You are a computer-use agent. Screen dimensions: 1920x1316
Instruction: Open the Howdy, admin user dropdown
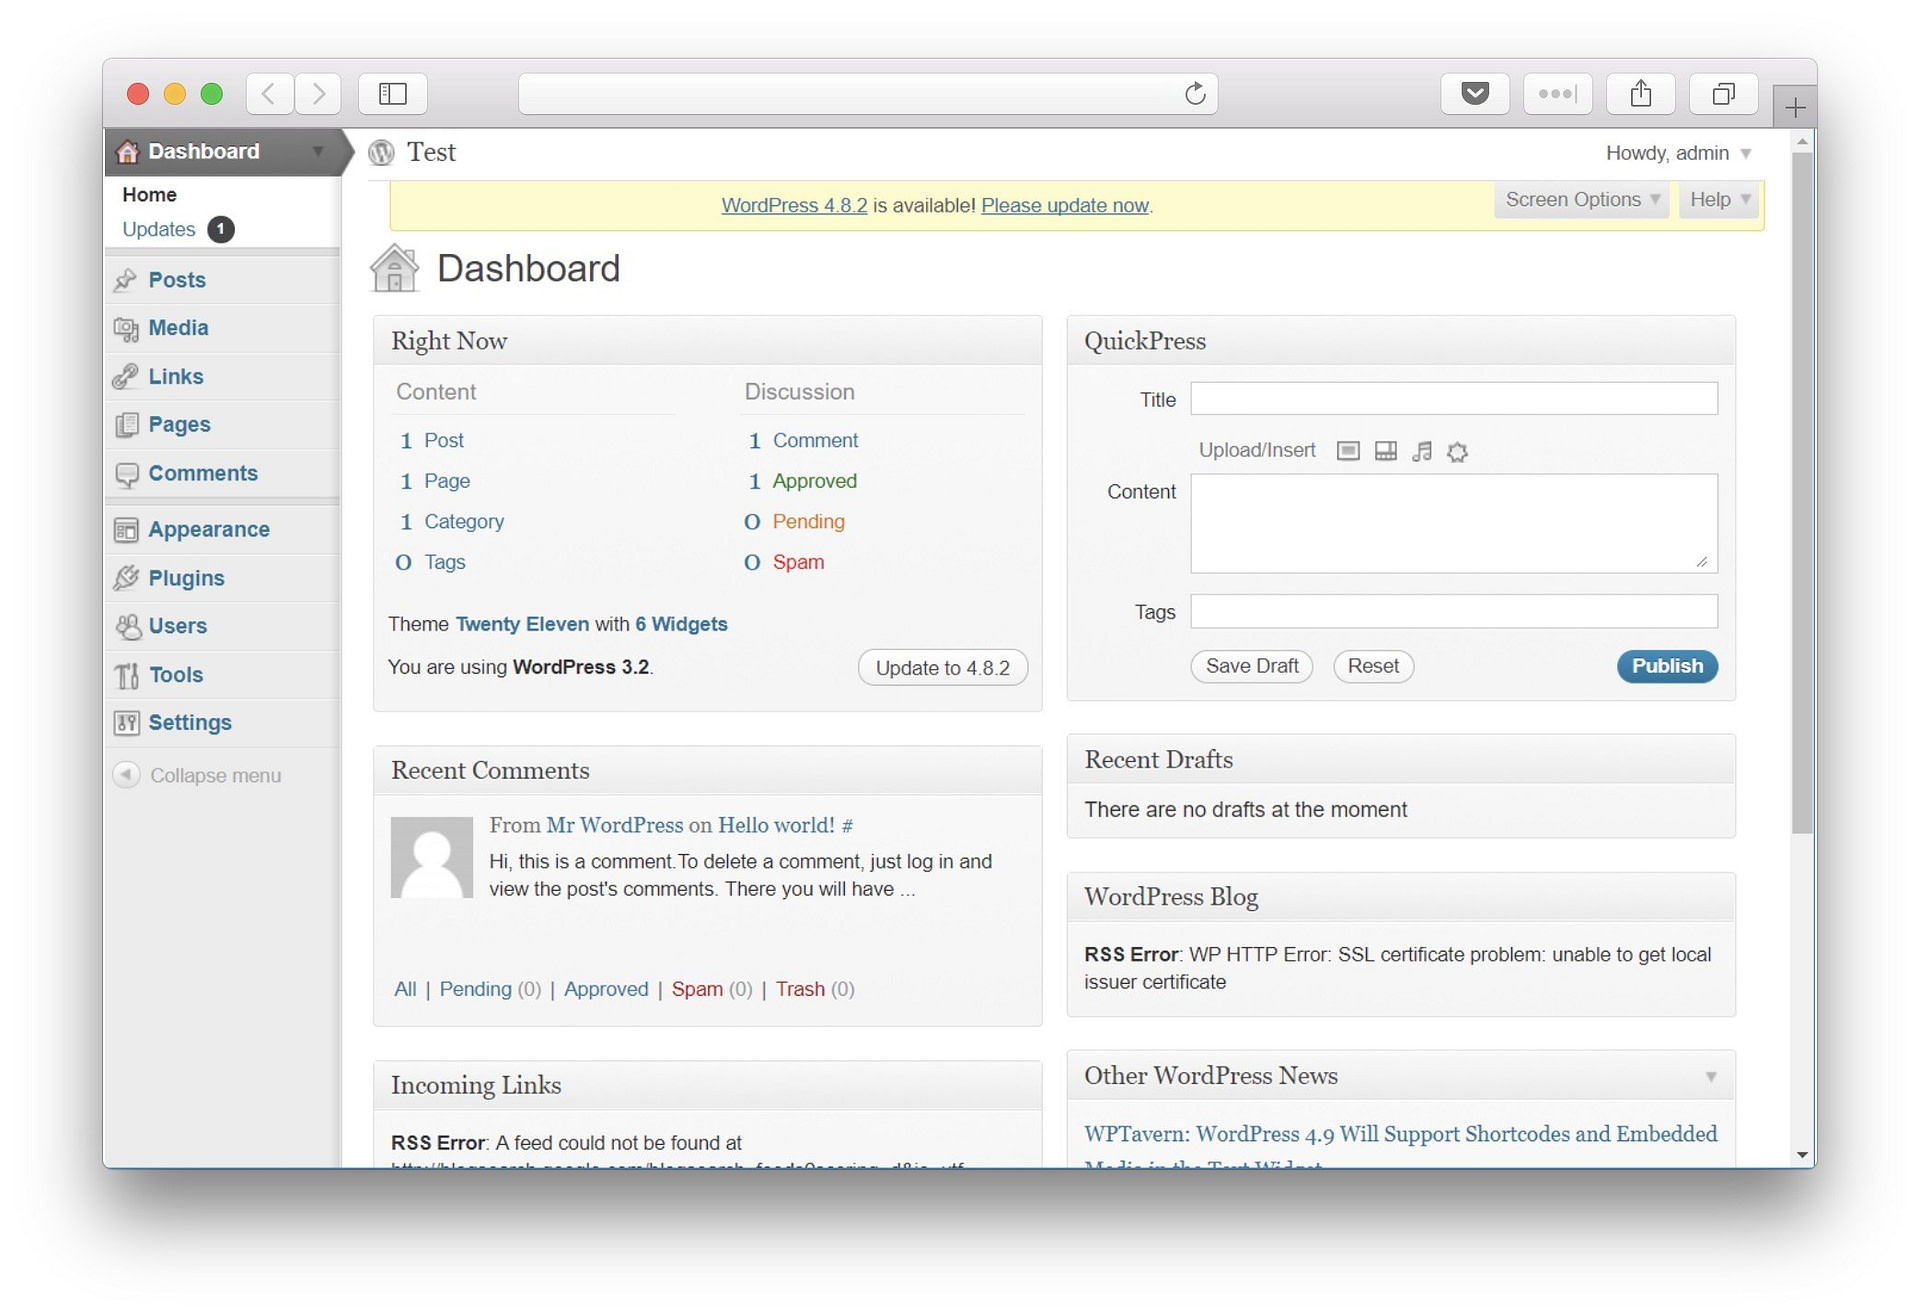1678,153
